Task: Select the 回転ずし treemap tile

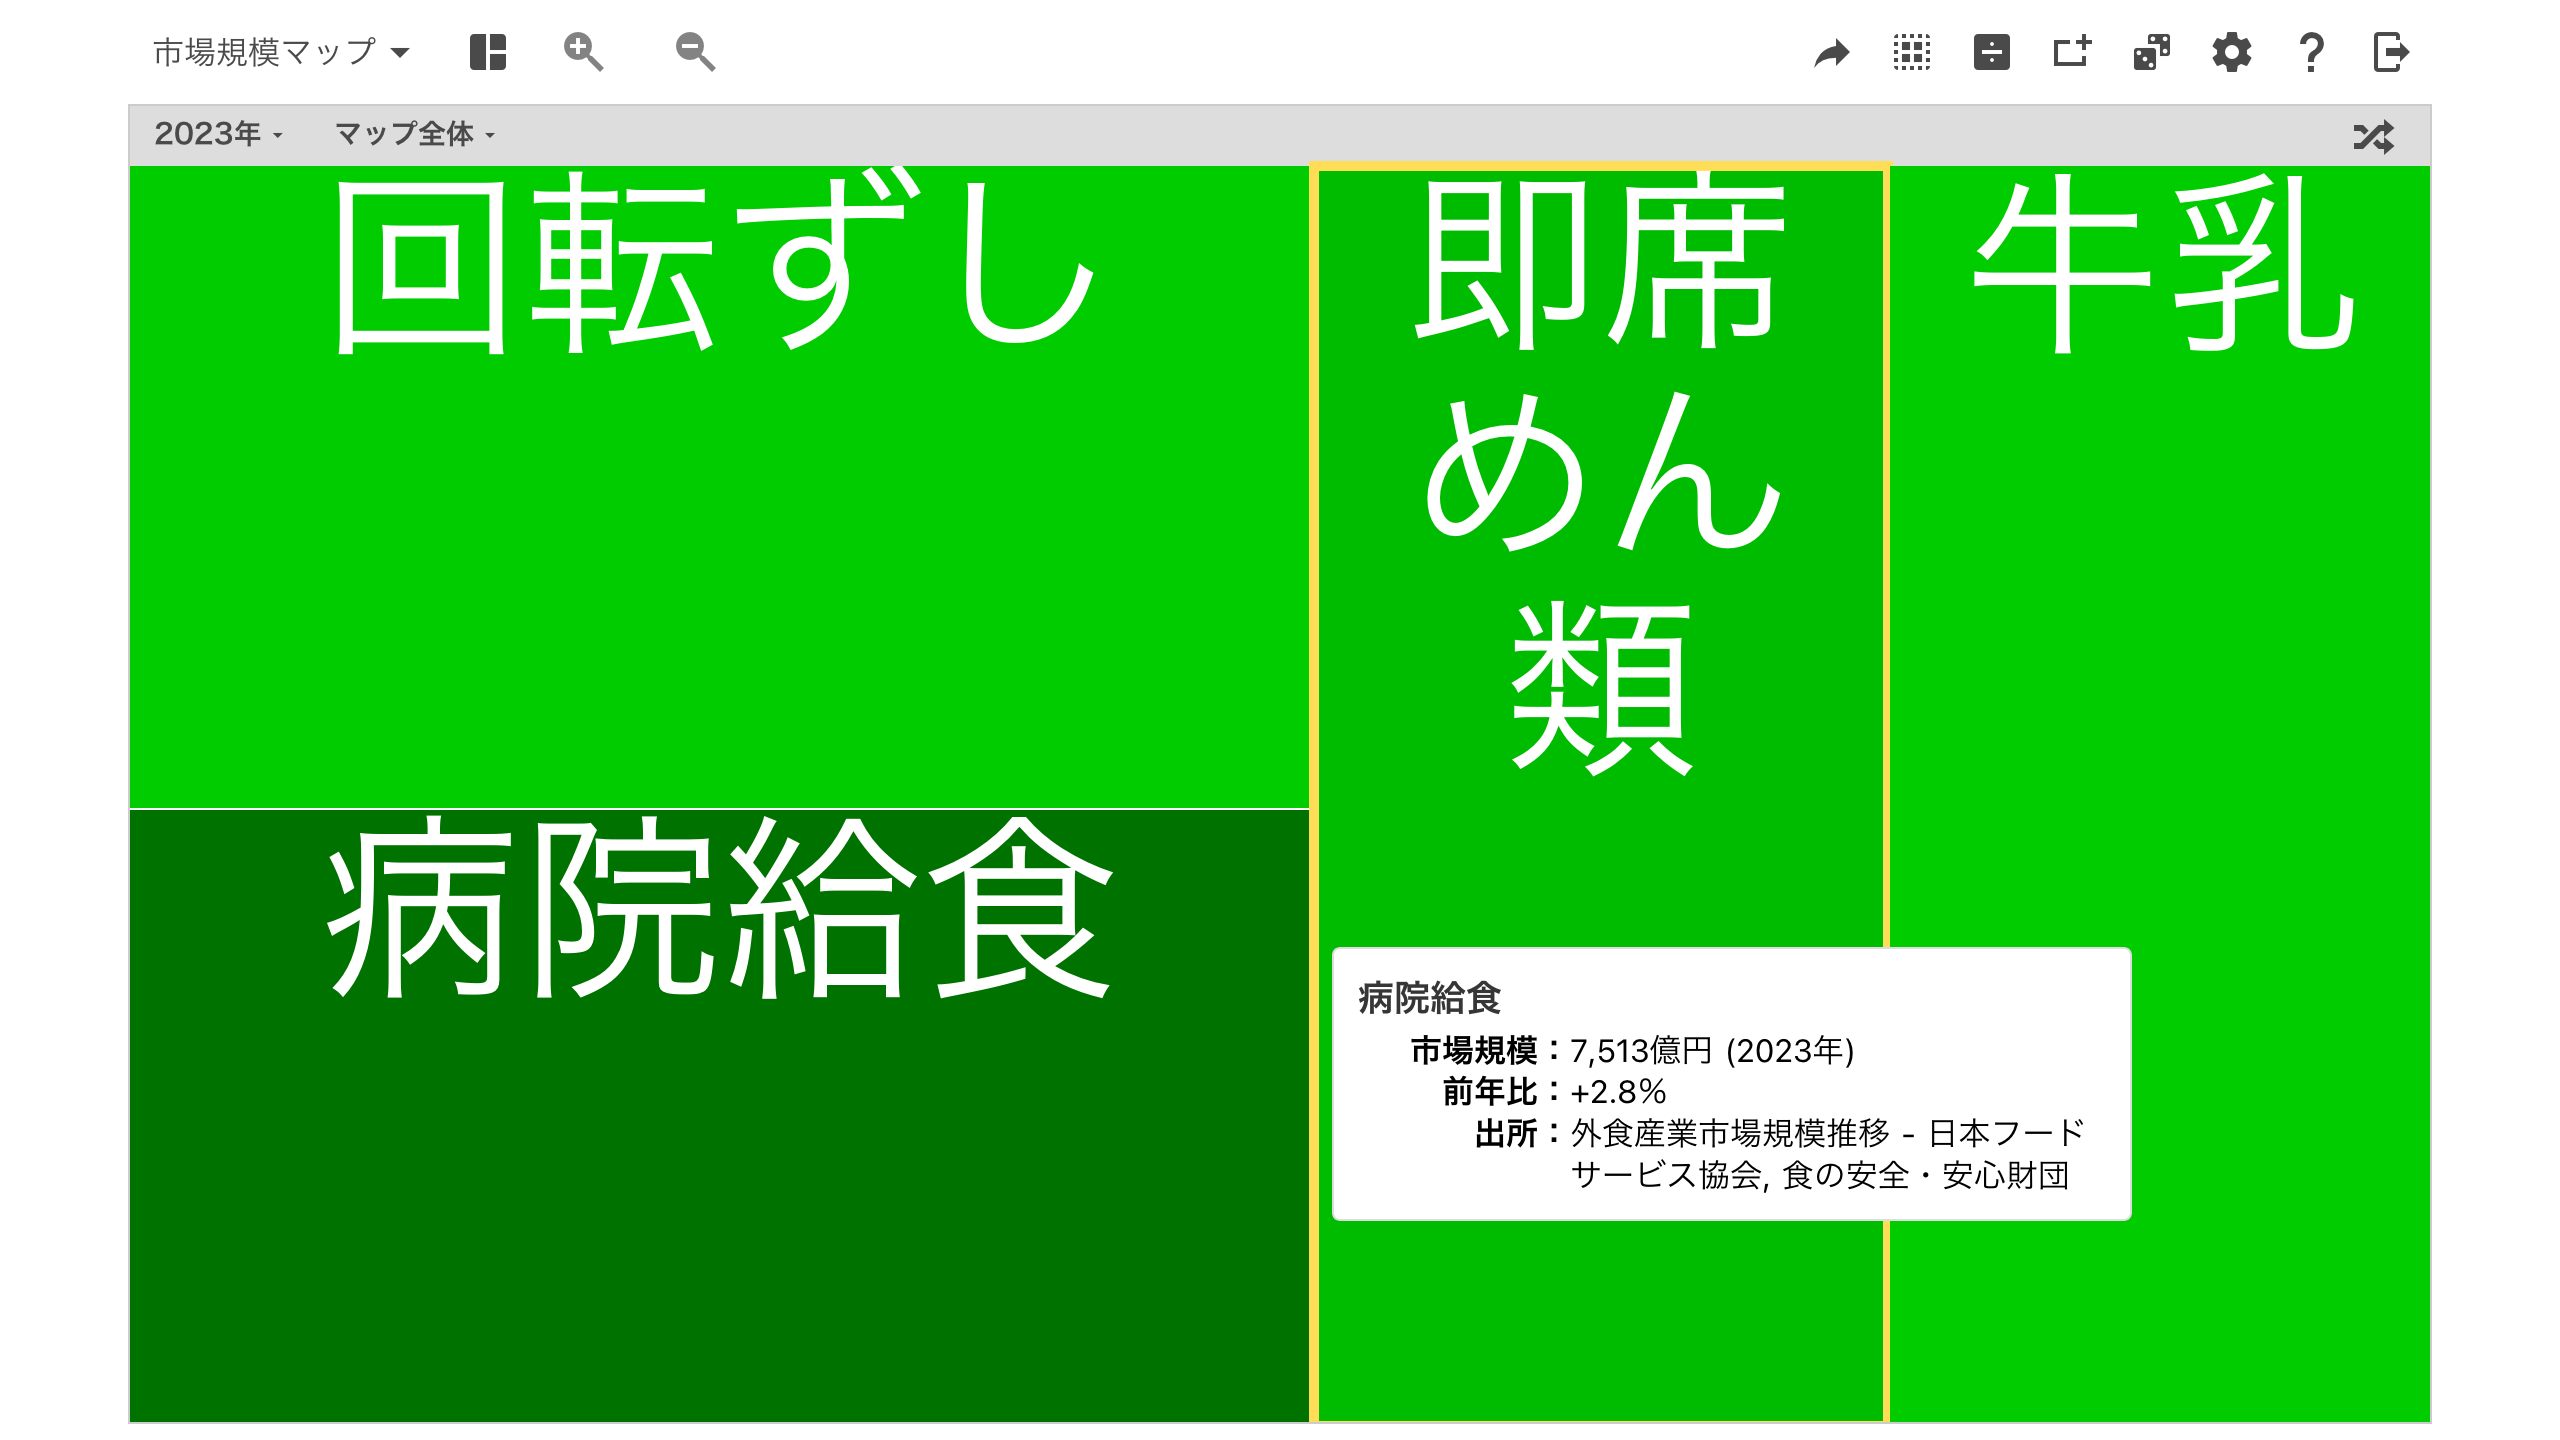Action: 718,486
